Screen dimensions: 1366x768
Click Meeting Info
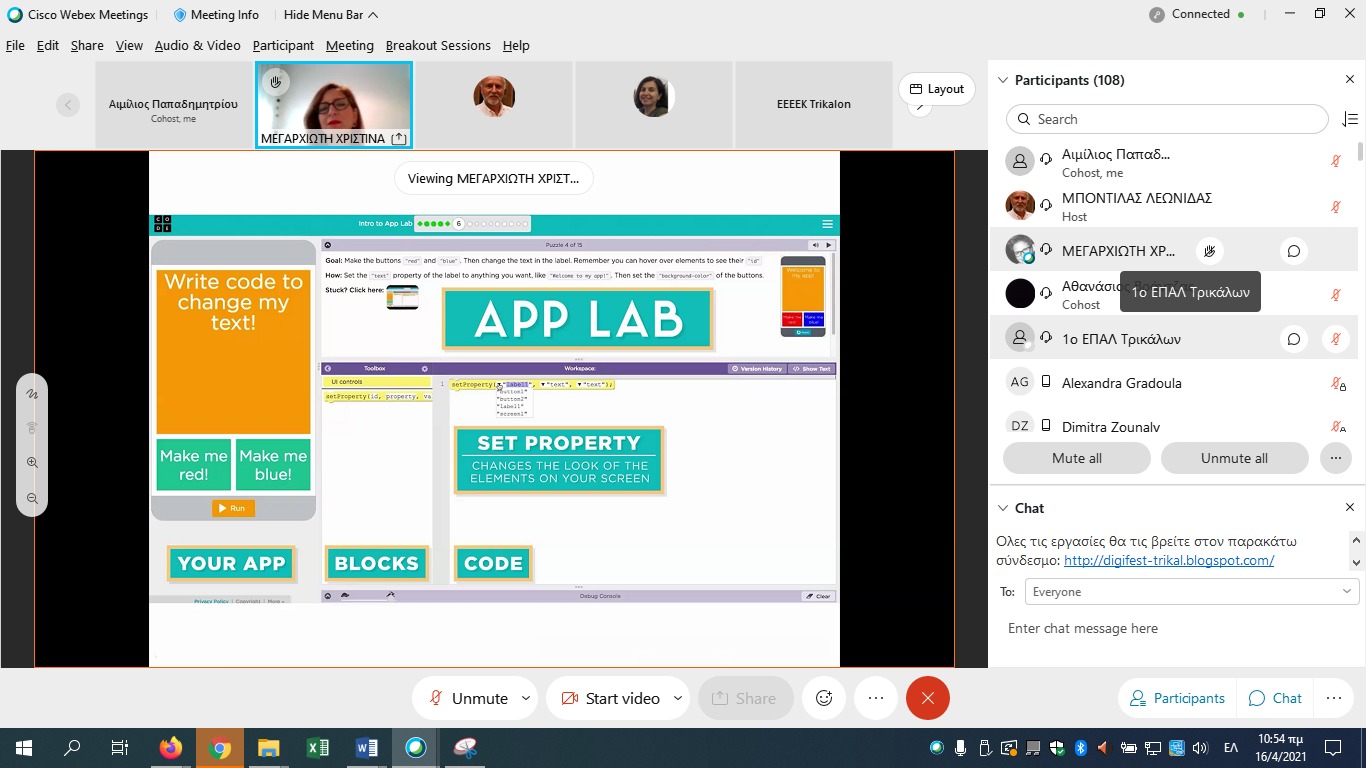click(x=216, y=15)
